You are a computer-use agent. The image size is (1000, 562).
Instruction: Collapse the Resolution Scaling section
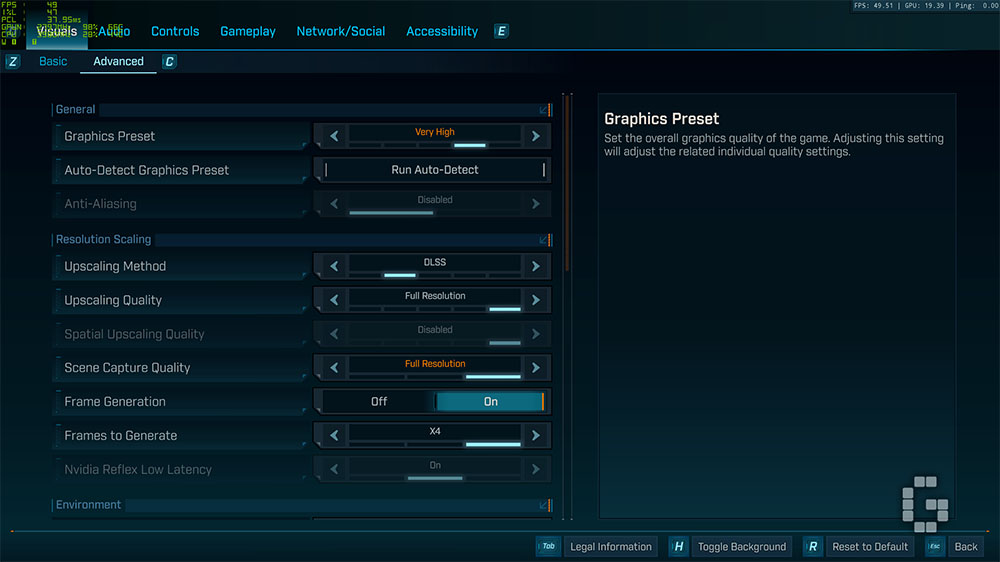tap(544, 240)
